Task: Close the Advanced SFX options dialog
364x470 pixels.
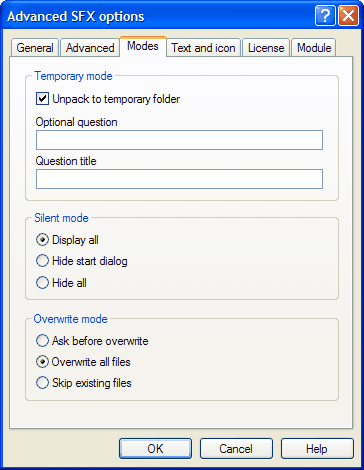Action: click(x=348, y=15)
